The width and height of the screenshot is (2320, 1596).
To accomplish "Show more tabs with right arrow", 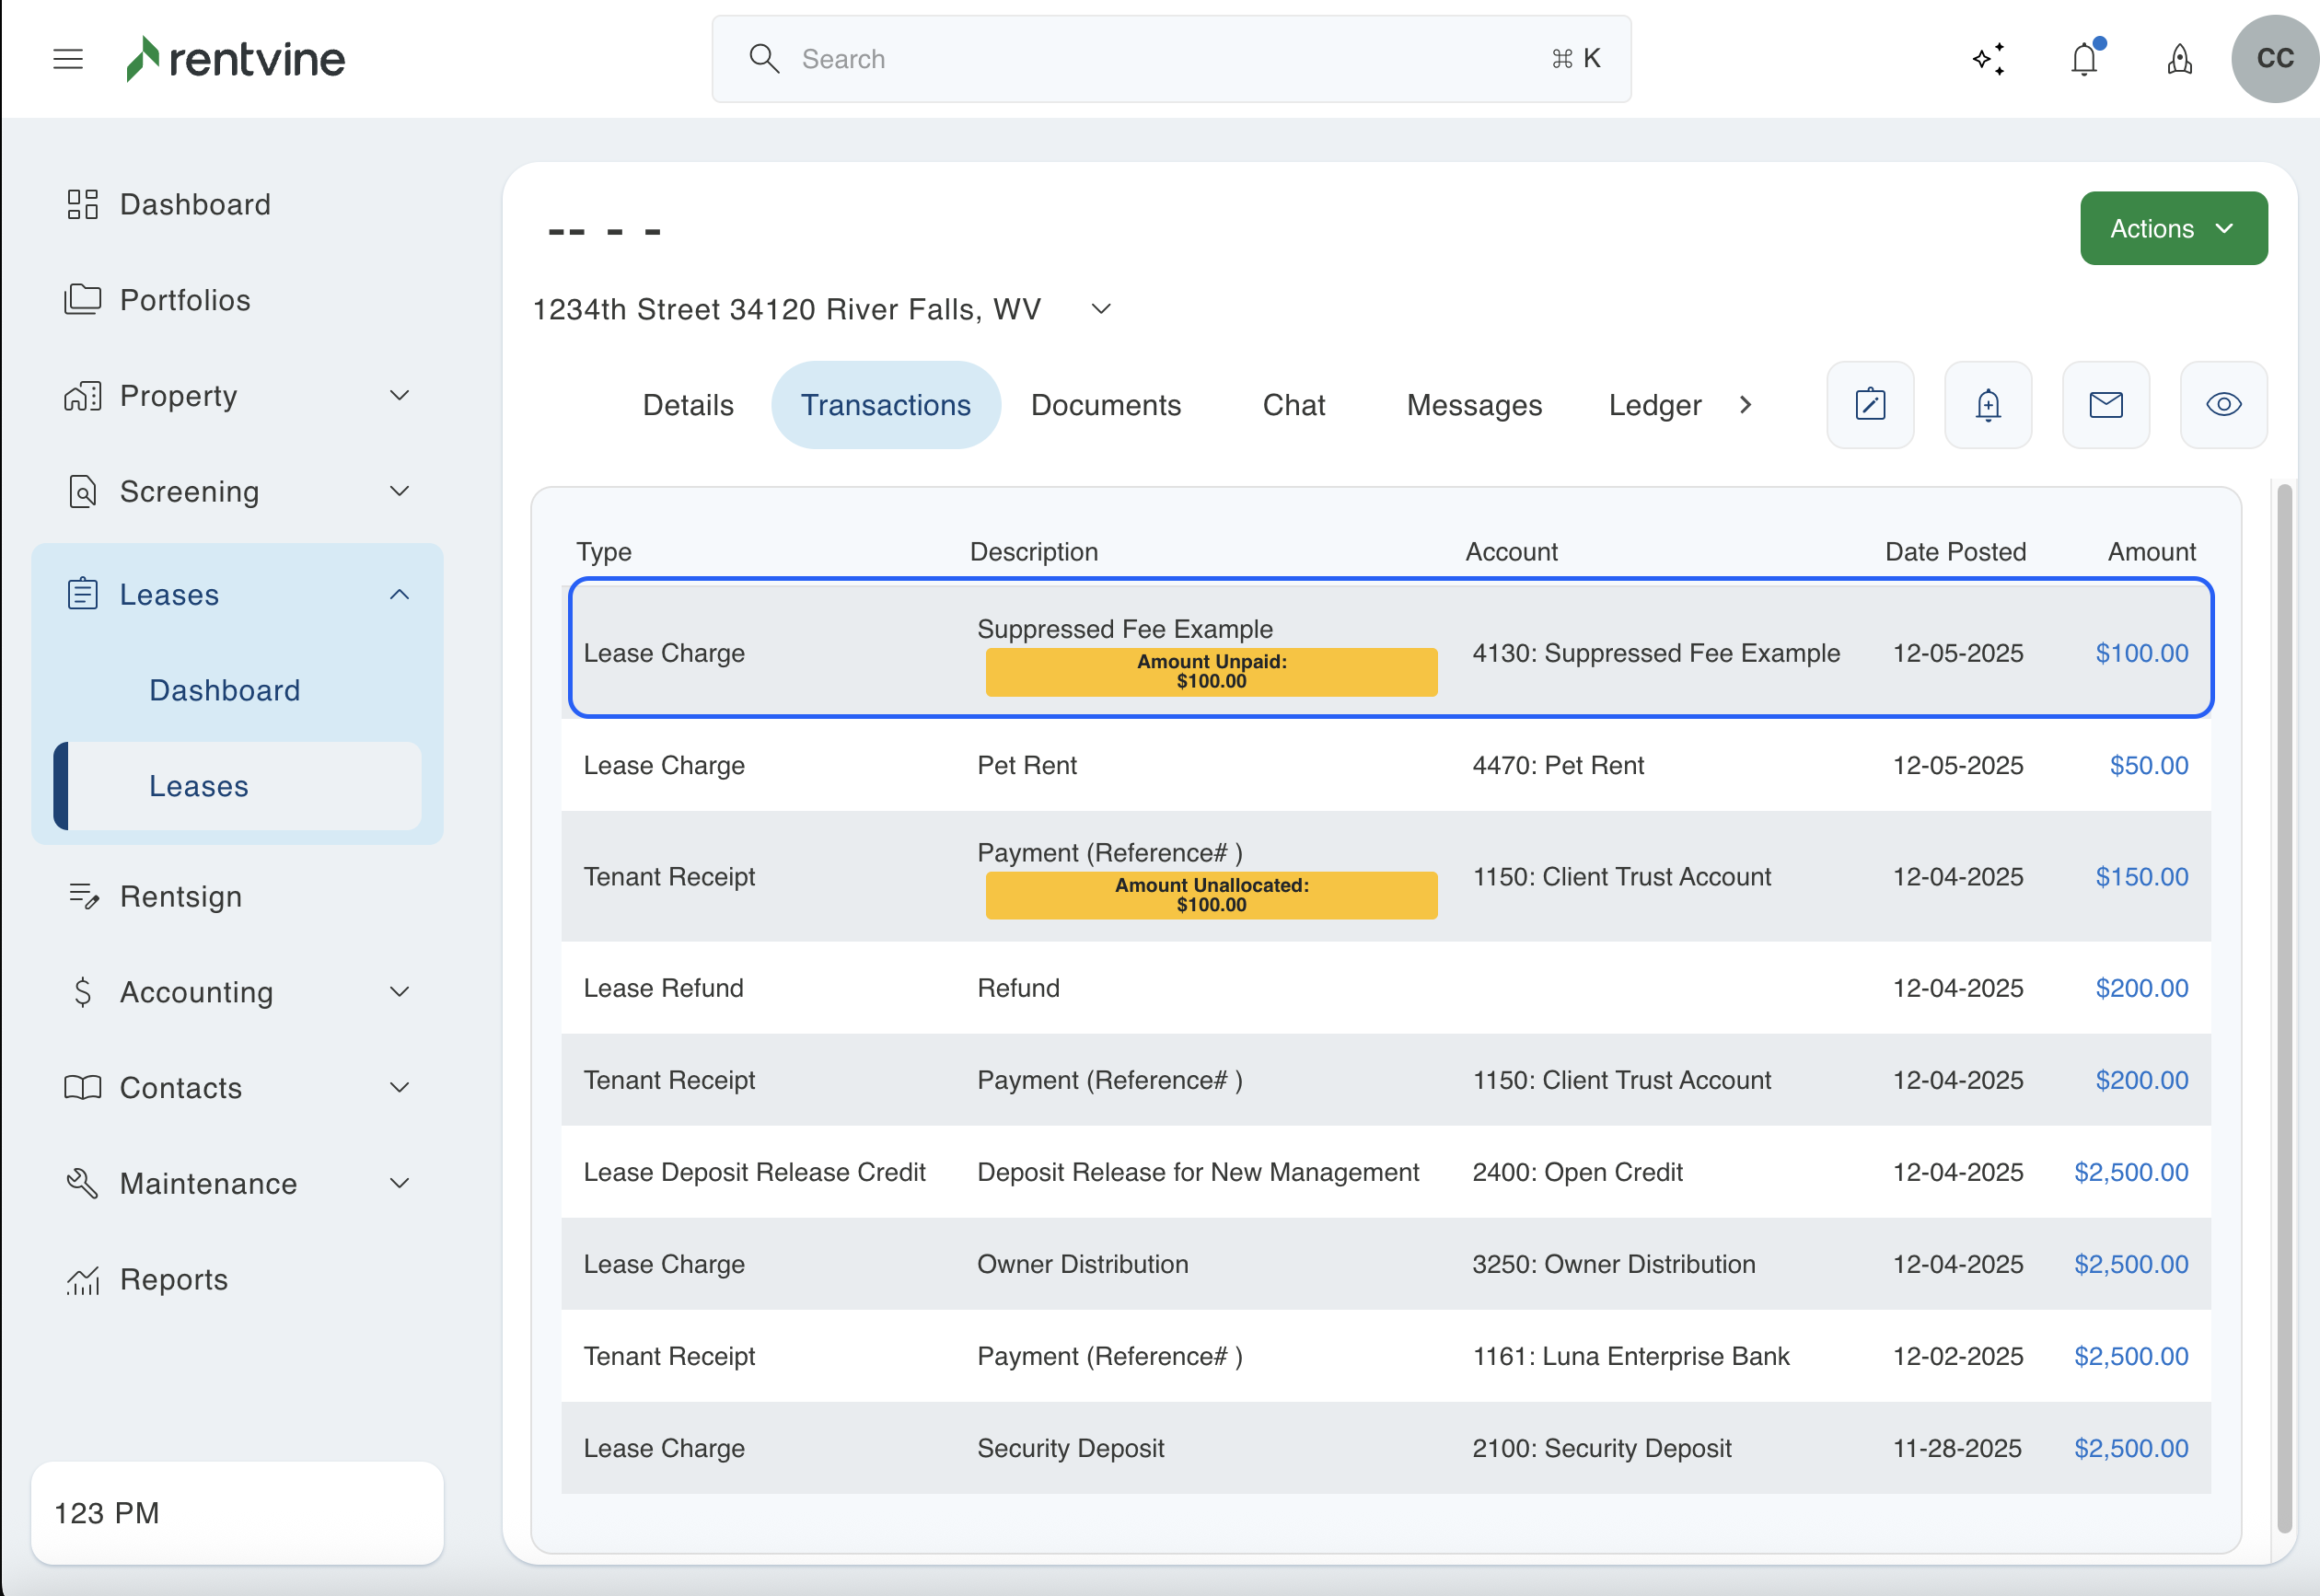I will [1745, 405].
